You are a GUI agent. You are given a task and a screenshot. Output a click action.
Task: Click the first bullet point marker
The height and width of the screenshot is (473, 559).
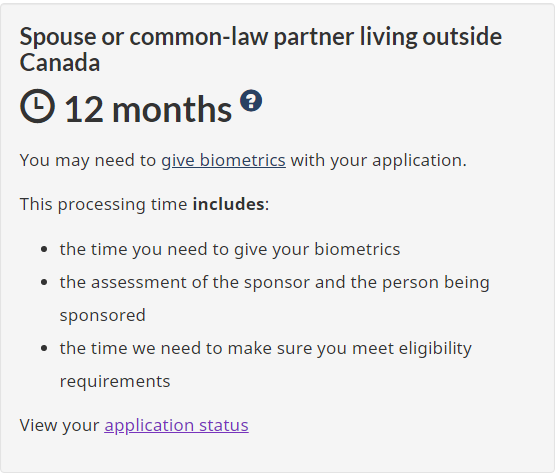[44, 250]
